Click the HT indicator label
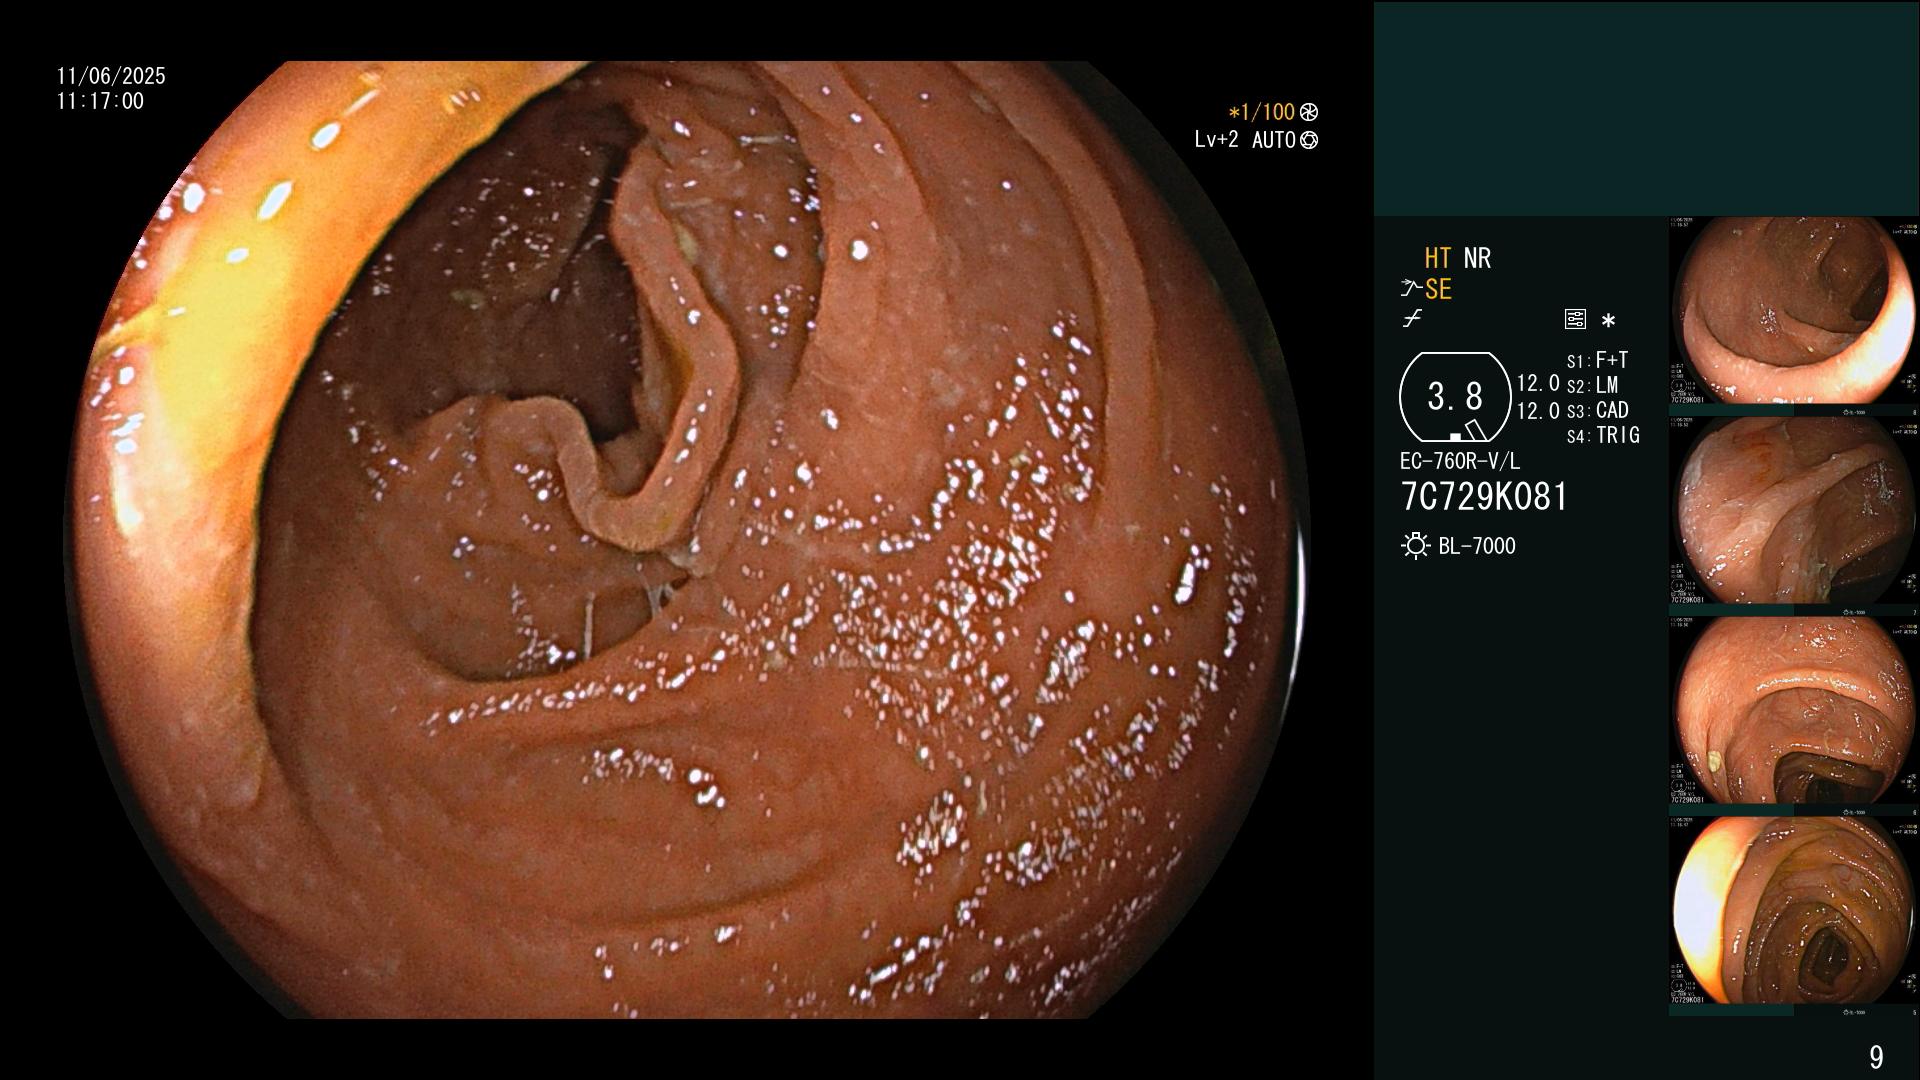Screen dimensions: 1920x1080 [1438, 259]
